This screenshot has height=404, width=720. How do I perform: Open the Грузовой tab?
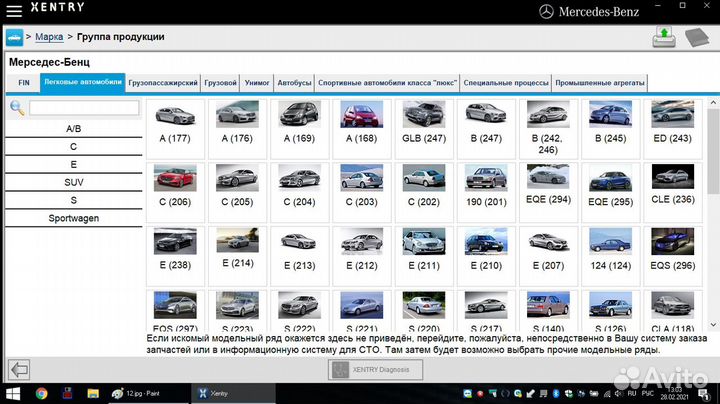pyautogui.click(x=220, y=83)
